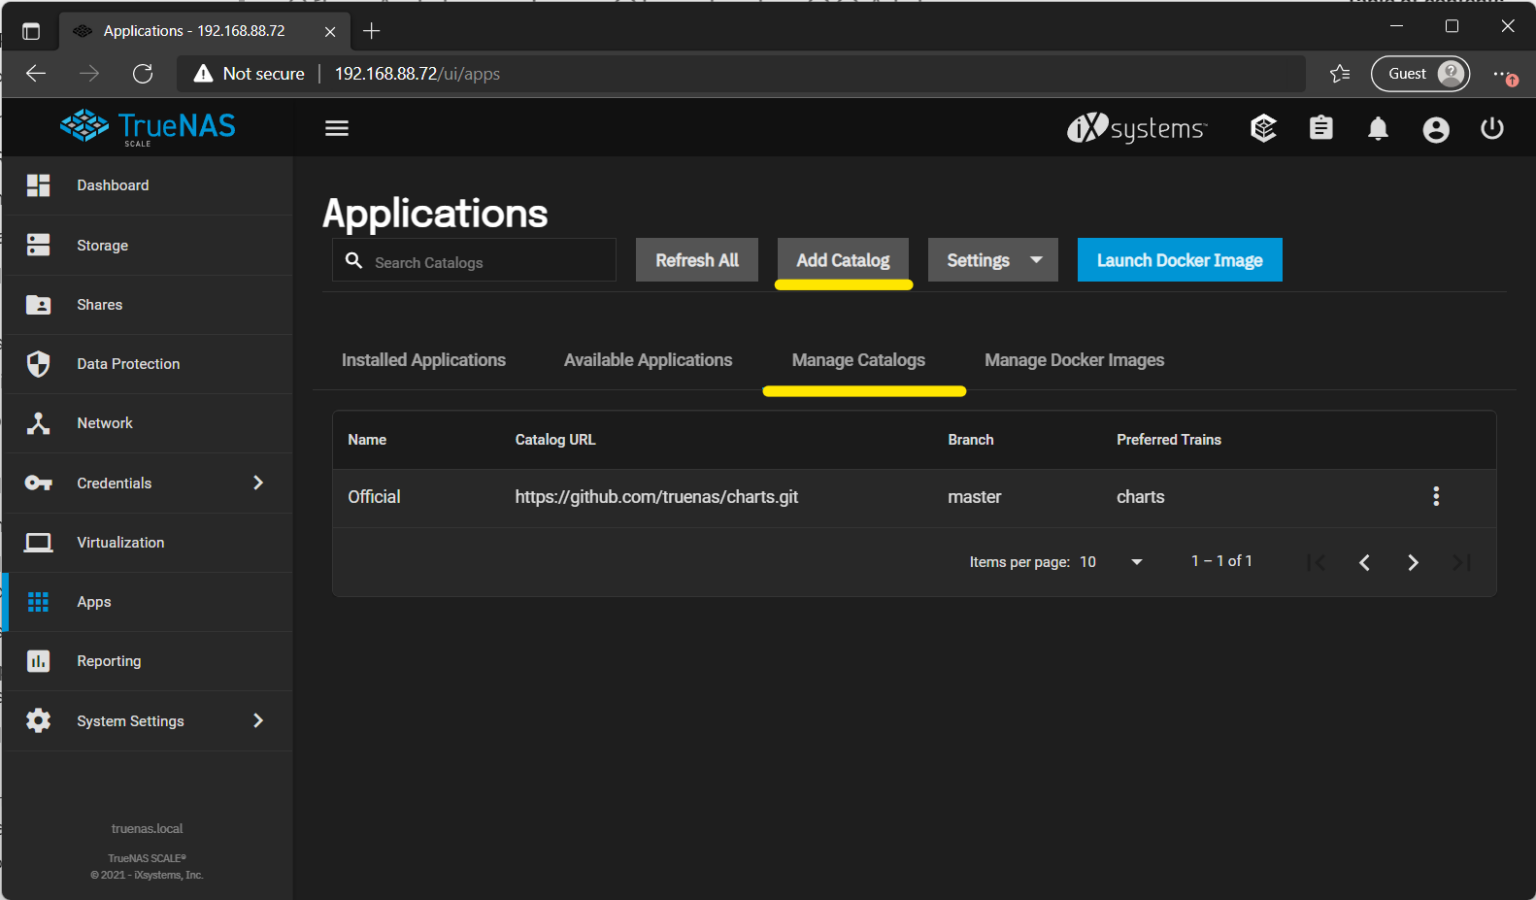
Task: Open the Reporting section
Action: pos(108,661)
